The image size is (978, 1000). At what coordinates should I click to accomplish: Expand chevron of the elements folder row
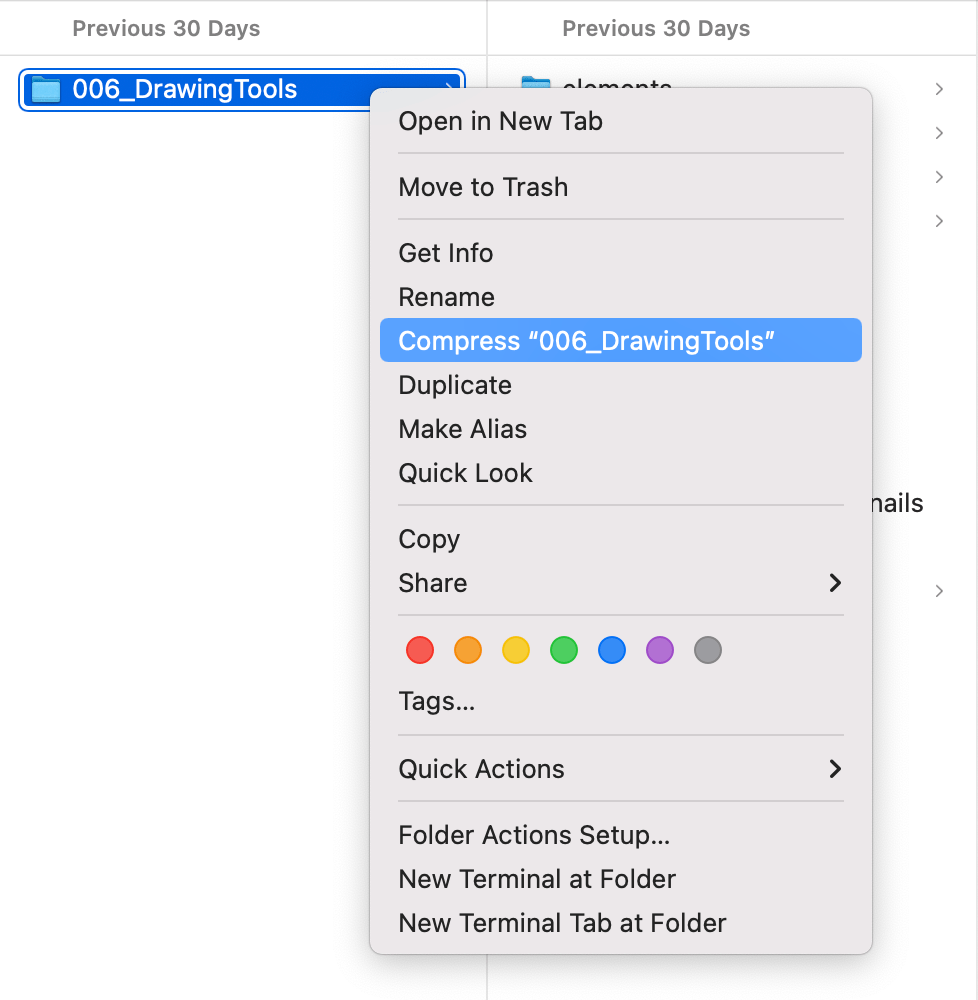(939, 89)
